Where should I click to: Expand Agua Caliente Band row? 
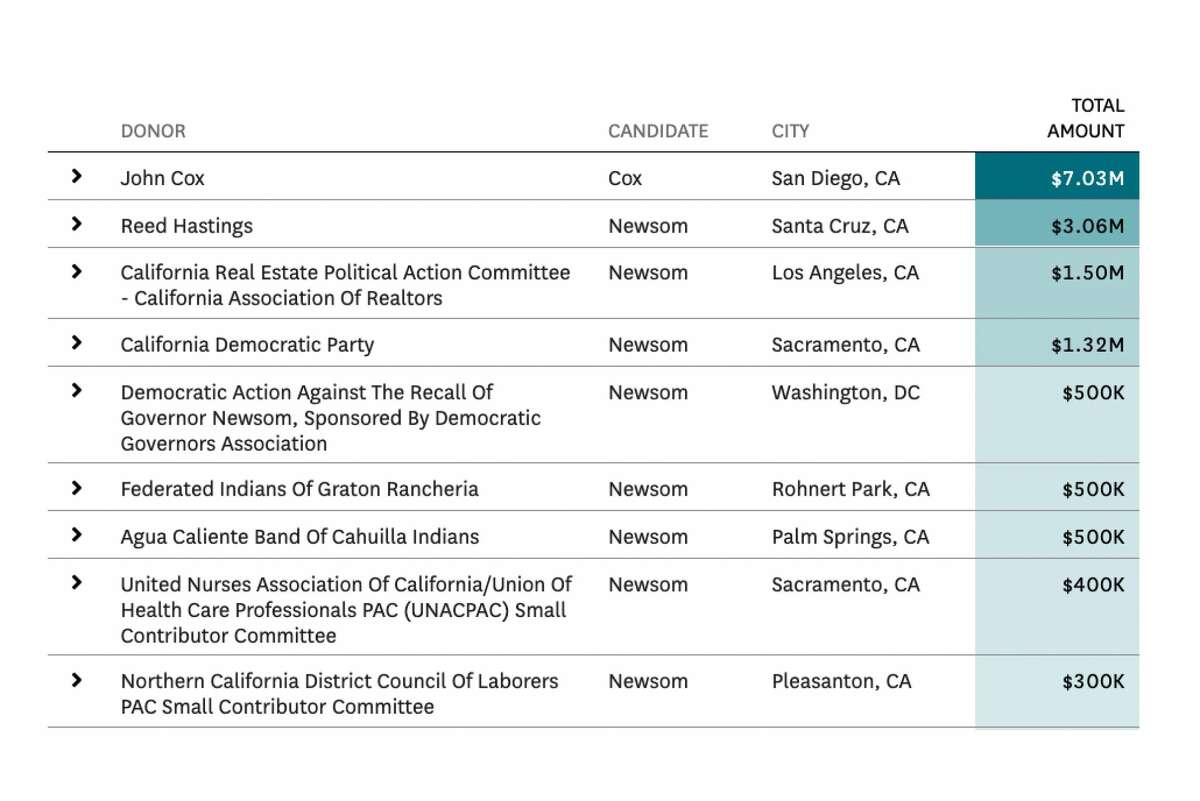(77, 536)
